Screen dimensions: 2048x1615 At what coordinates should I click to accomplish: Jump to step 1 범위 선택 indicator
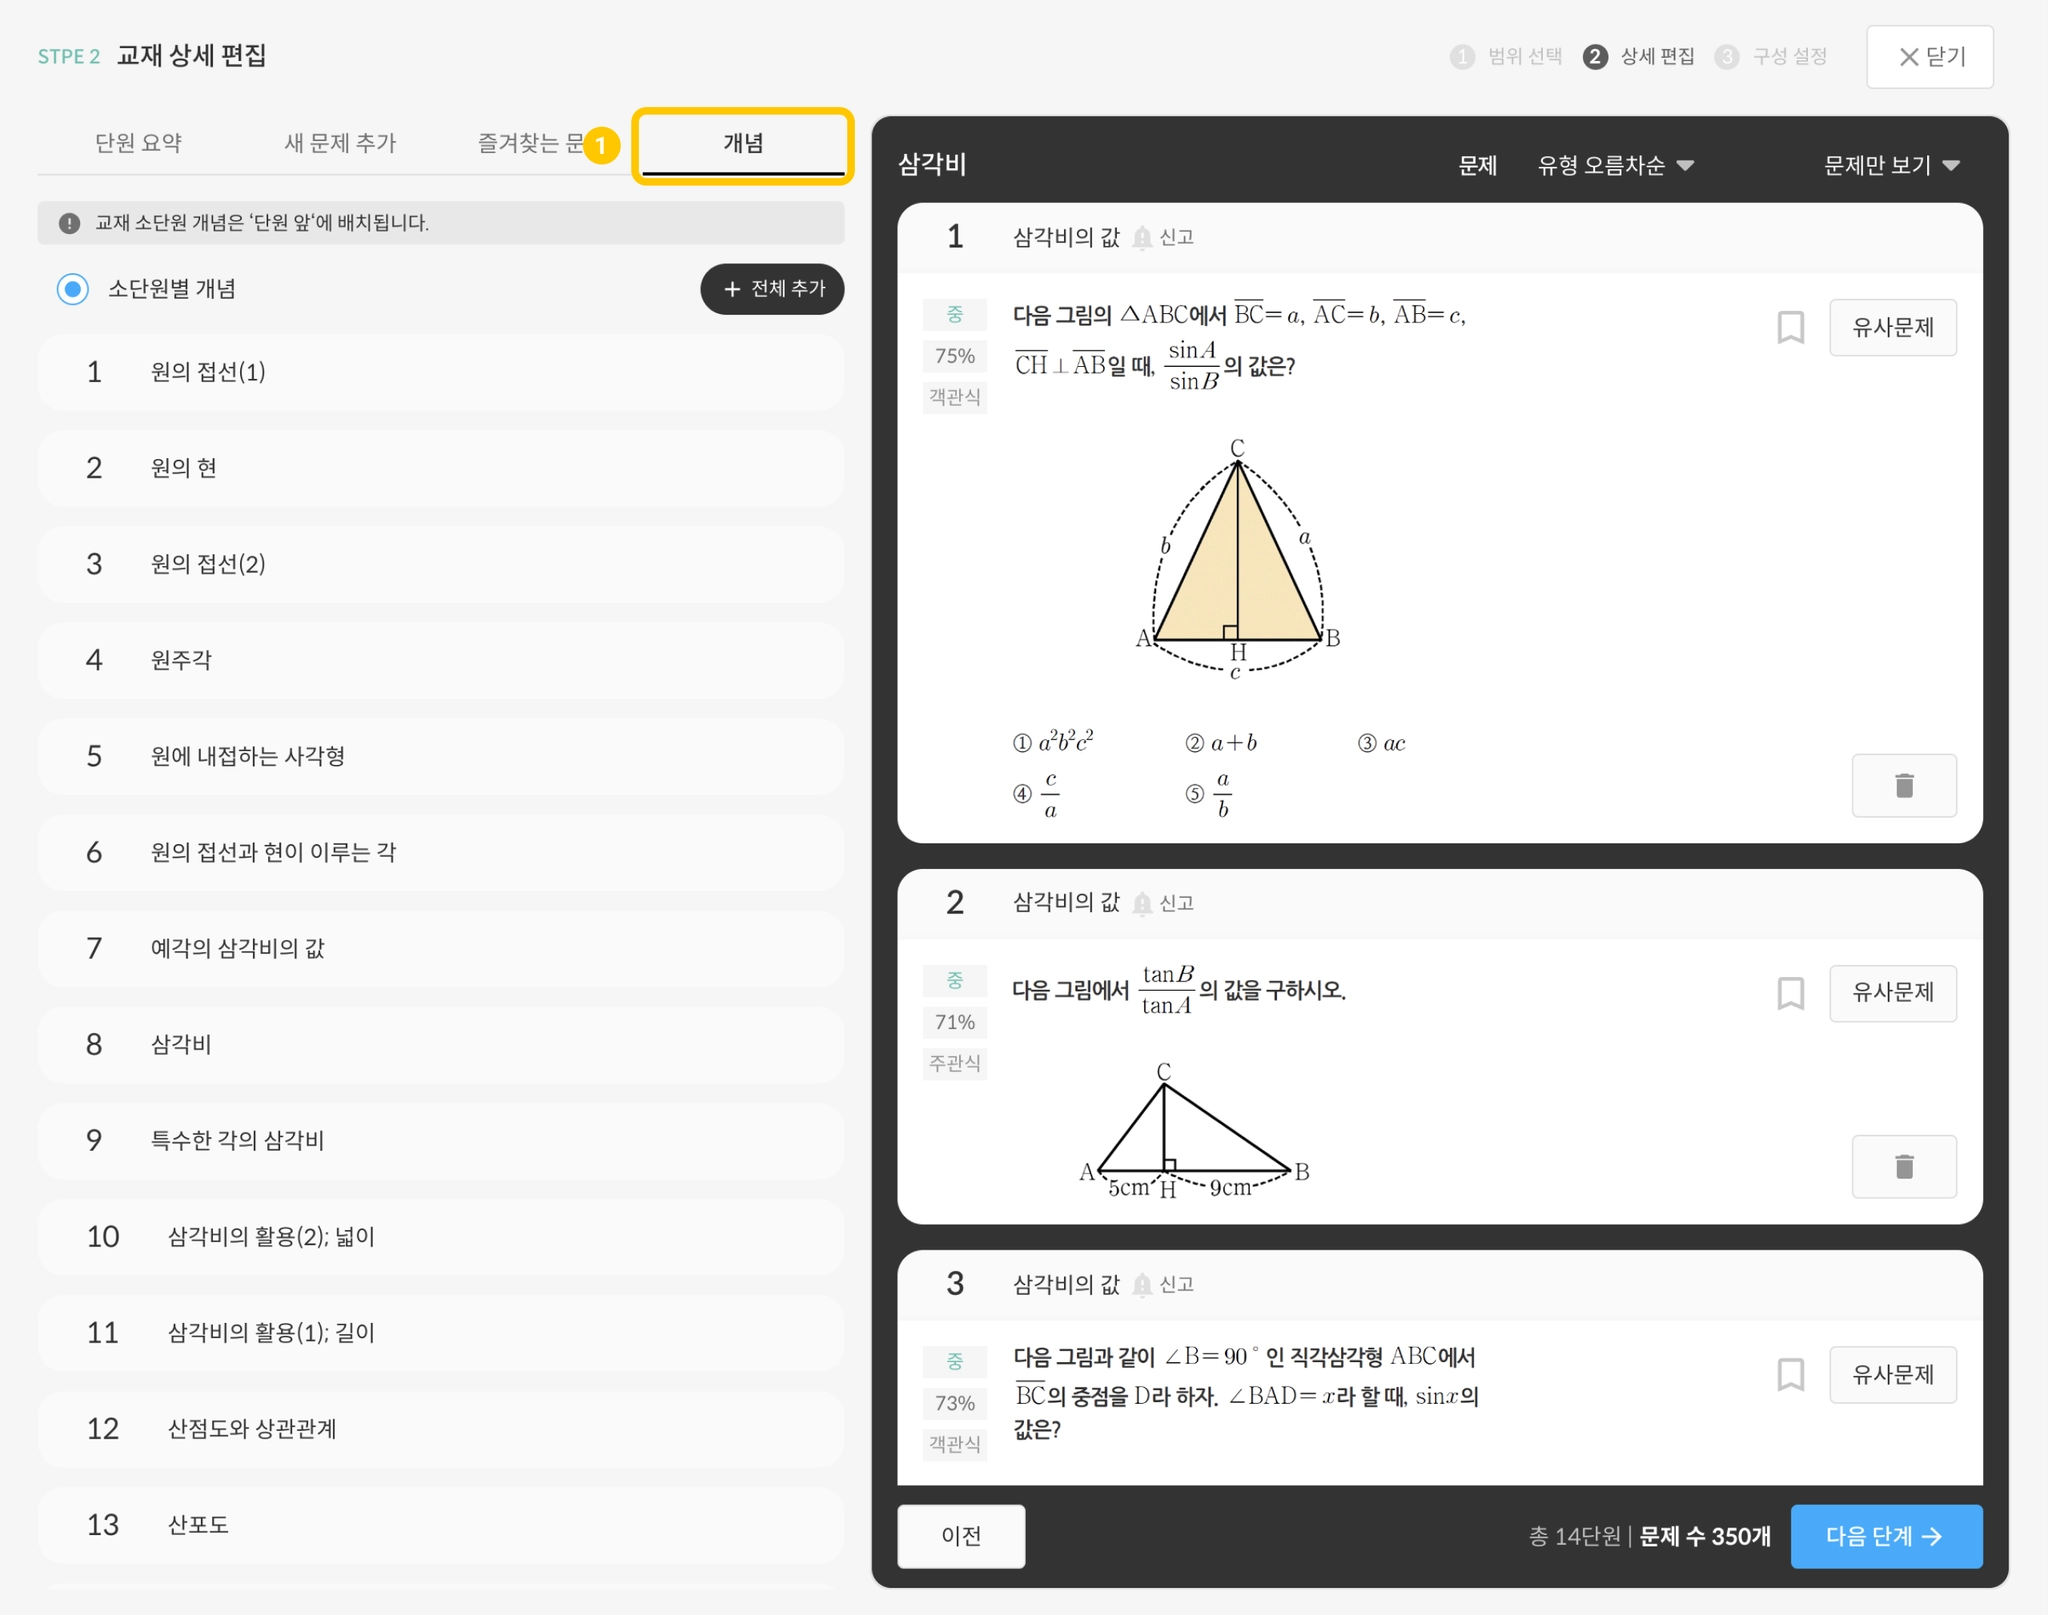pyautogui.click(x=1506, y=56)
